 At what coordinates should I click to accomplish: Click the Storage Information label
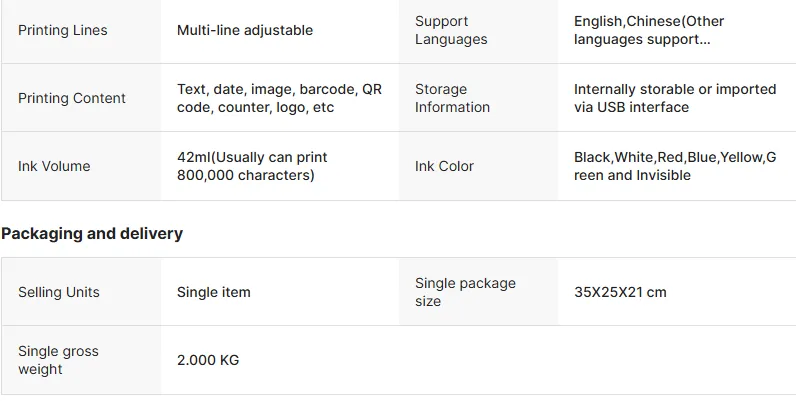[452, 98]
